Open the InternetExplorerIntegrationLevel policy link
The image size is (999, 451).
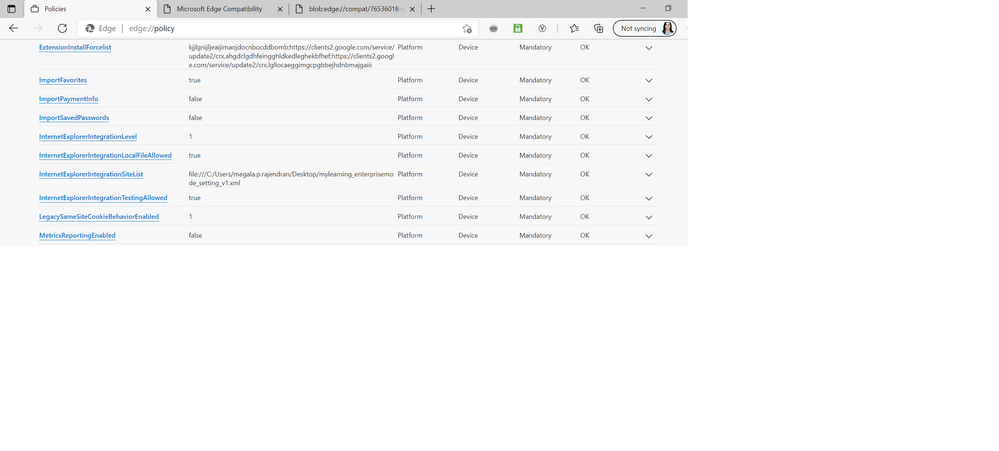[88, 136]
